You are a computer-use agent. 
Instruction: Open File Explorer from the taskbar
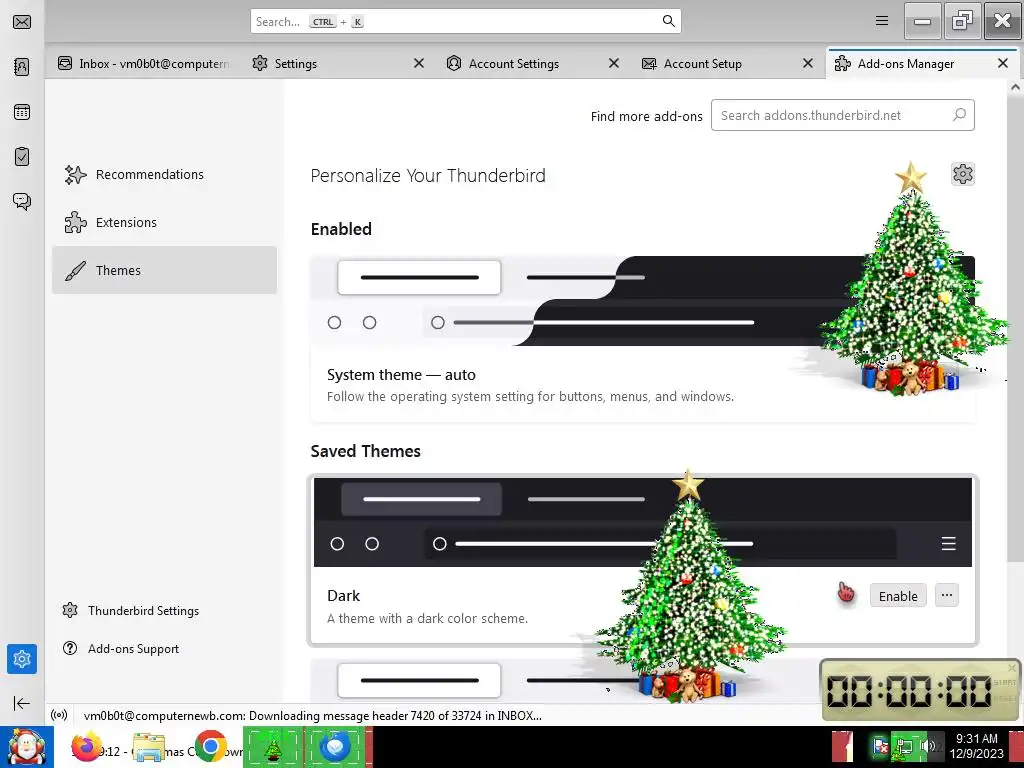(x=149, y=746)
